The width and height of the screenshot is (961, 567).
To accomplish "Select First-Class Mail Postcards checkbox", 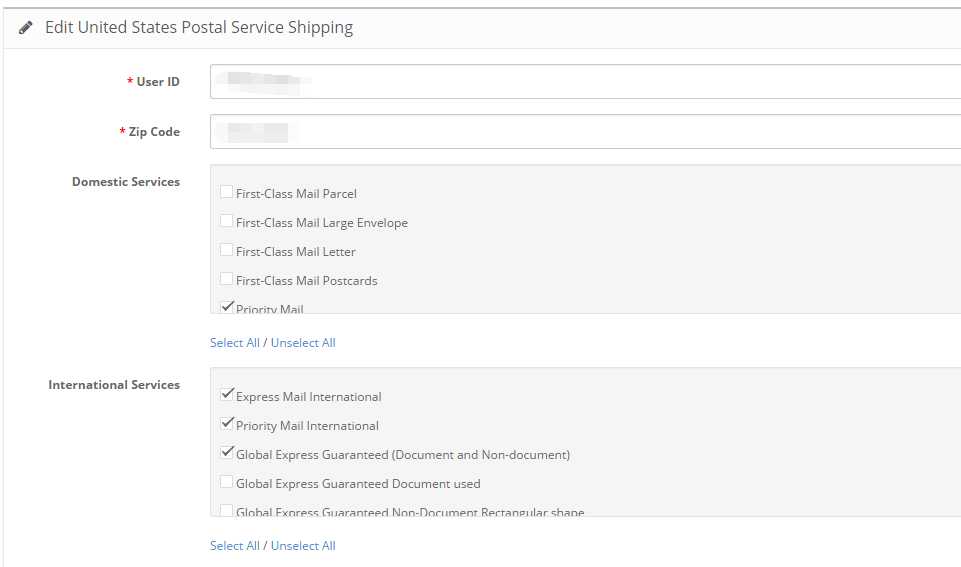I will pyautogui.click(x=226, y=279).
